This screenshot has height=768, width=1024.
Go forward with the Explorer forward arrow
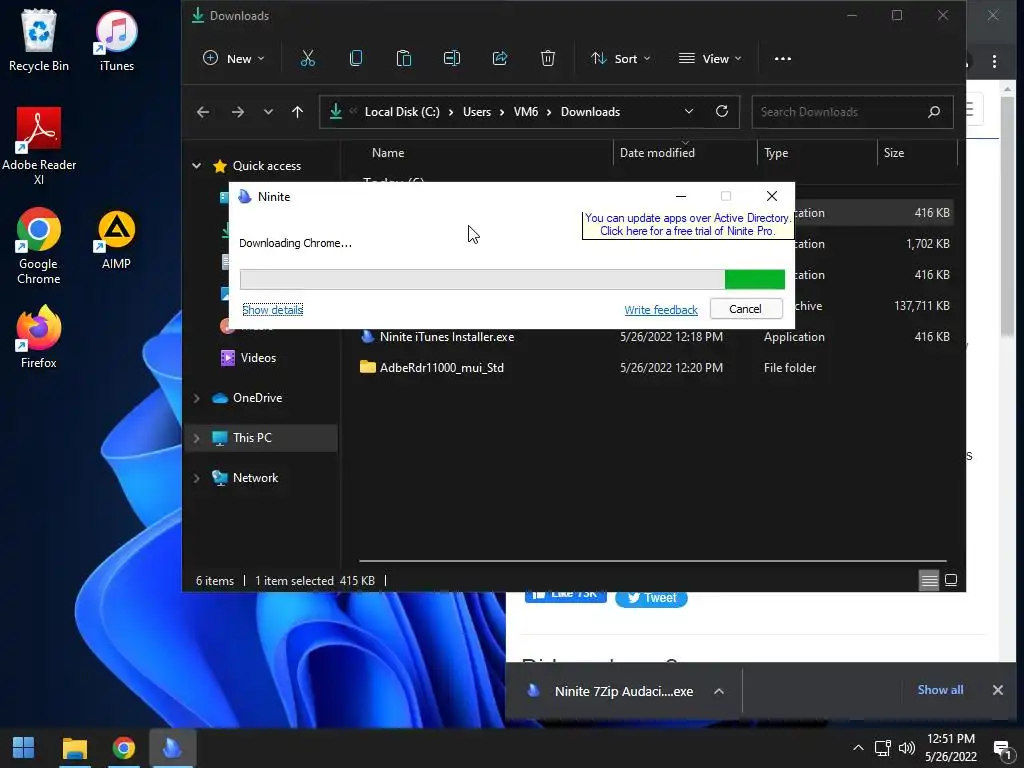click(x=238, y=112)
